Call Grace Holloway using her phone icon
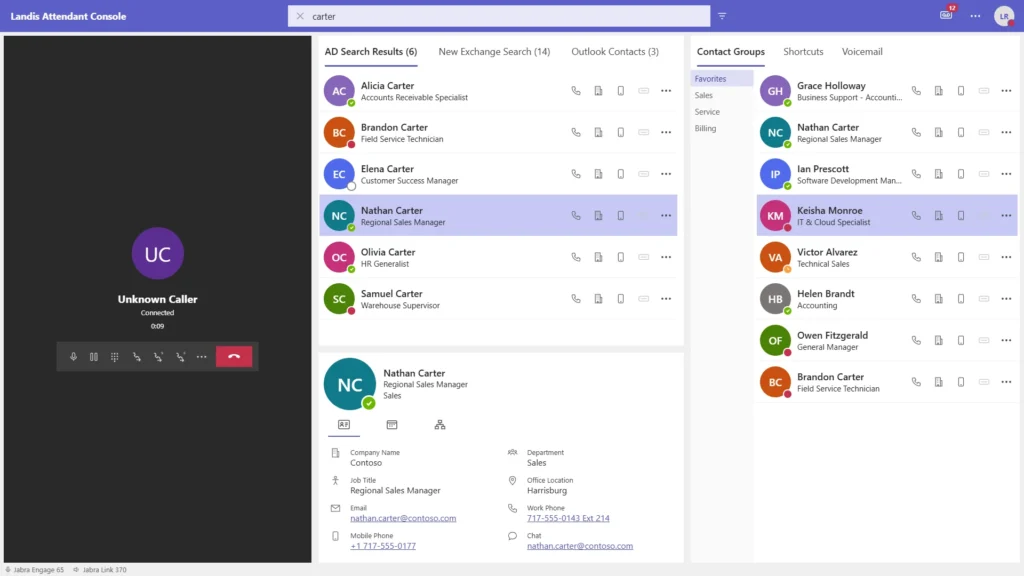Image resolution: width=1024 pixels, height=576 pixels. point(916,91)
